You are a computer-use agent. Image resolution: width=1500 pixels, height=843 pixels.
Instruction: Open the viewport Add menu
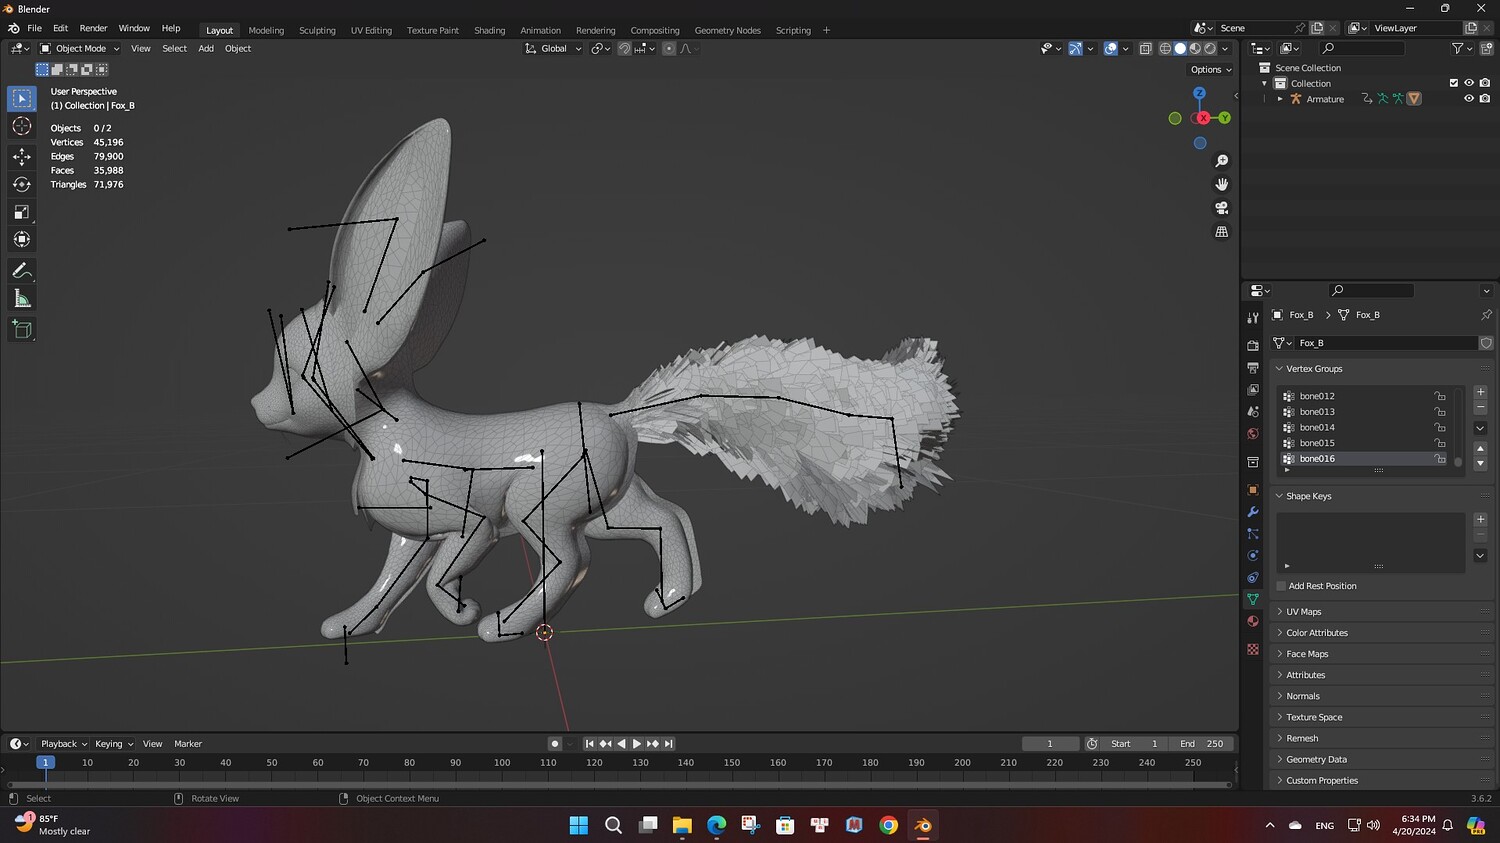pyautogui.click(x=206, y=48)
